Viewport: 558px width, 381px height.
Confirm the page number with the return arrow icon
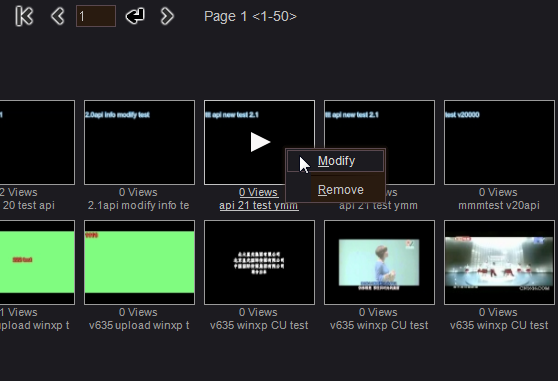(135, 16)
